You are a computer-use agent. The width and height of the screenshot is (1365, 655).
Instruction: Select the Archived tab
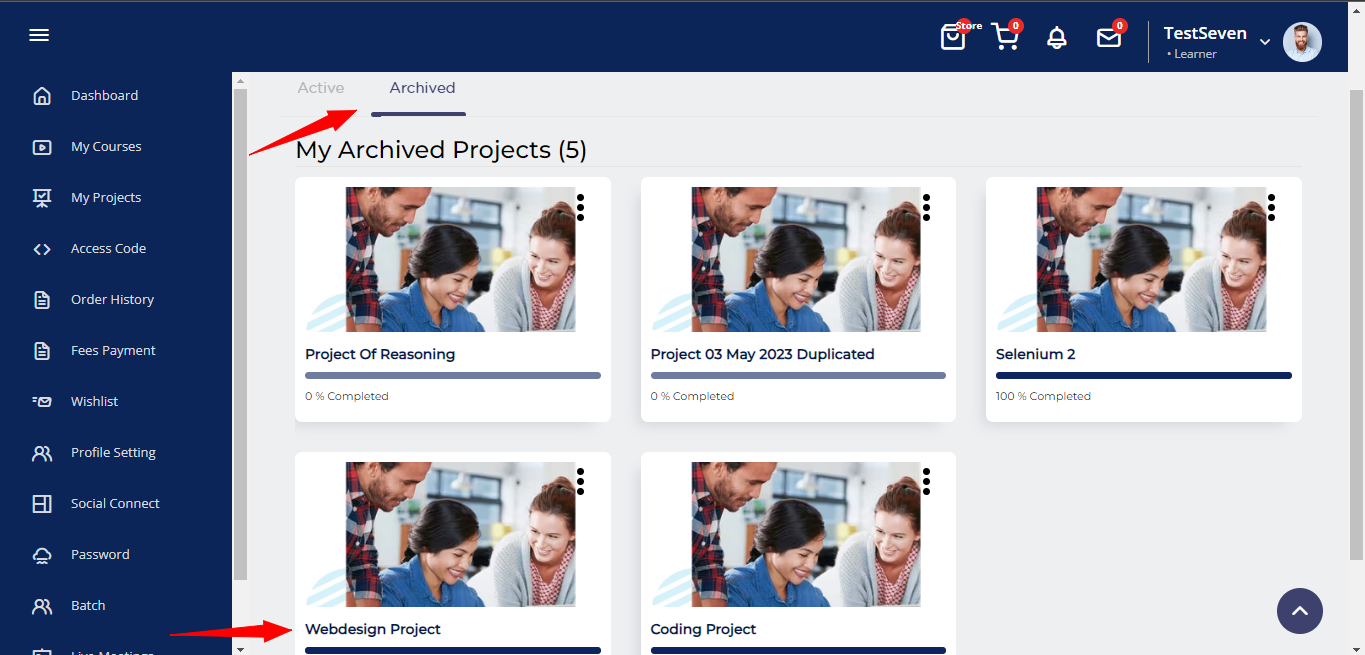point(422,88)
